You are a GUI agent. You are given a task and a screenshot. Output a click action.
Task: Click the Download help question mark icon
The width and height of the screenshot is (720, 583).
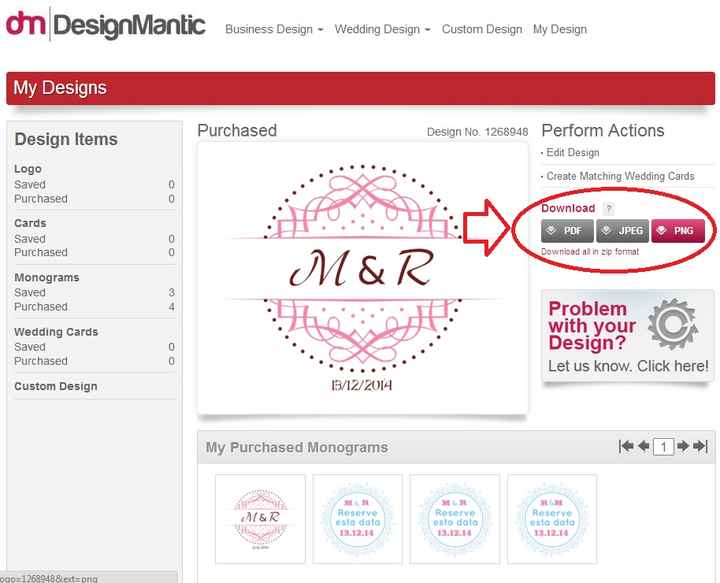pyautogui.click(x=608, y=209)
